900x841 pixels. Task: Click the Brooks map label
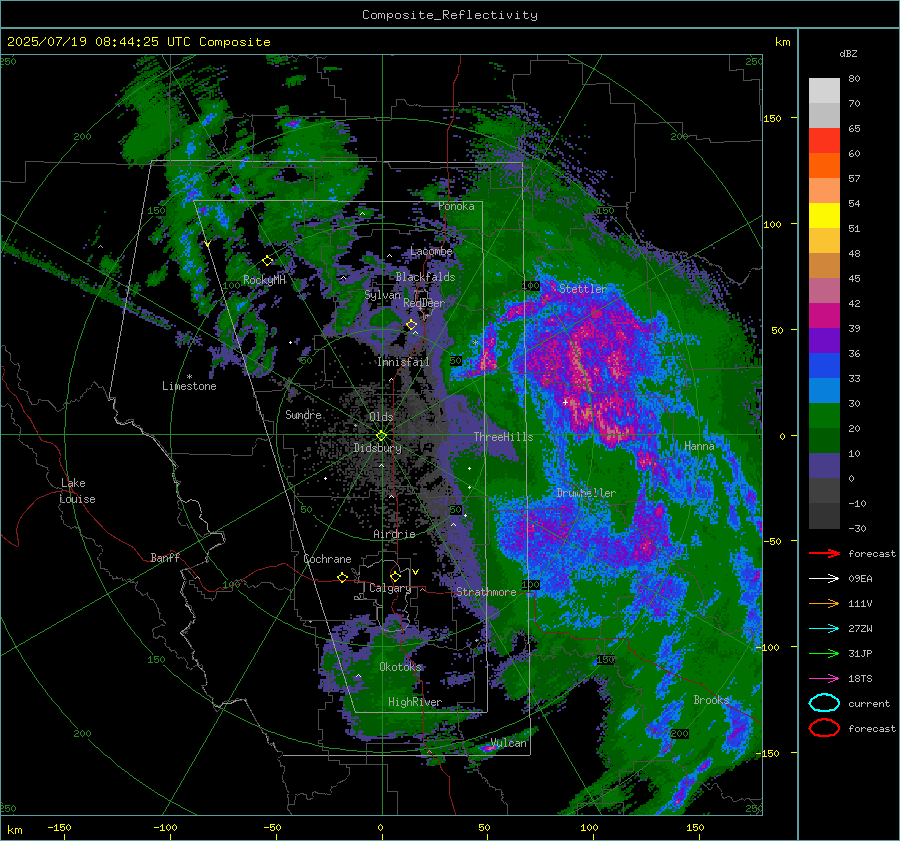tap(711, 700)
